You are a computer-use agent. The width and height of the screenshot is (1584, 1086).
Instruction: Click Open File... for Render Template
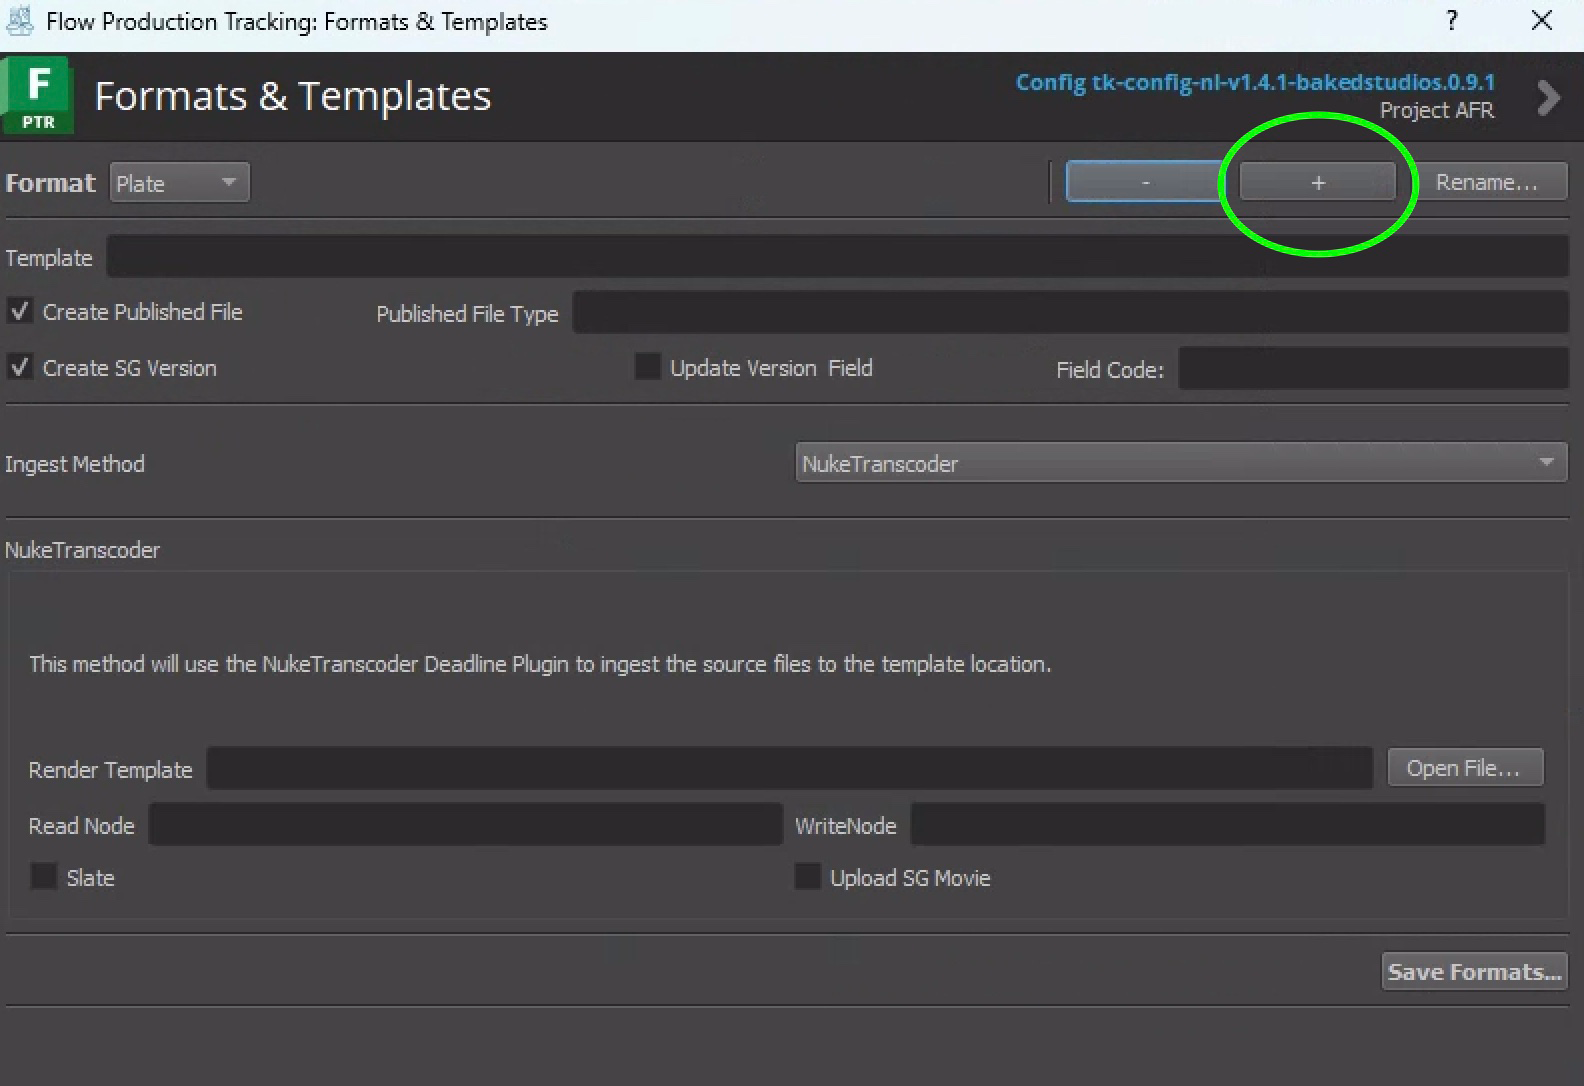(1464, 768)
